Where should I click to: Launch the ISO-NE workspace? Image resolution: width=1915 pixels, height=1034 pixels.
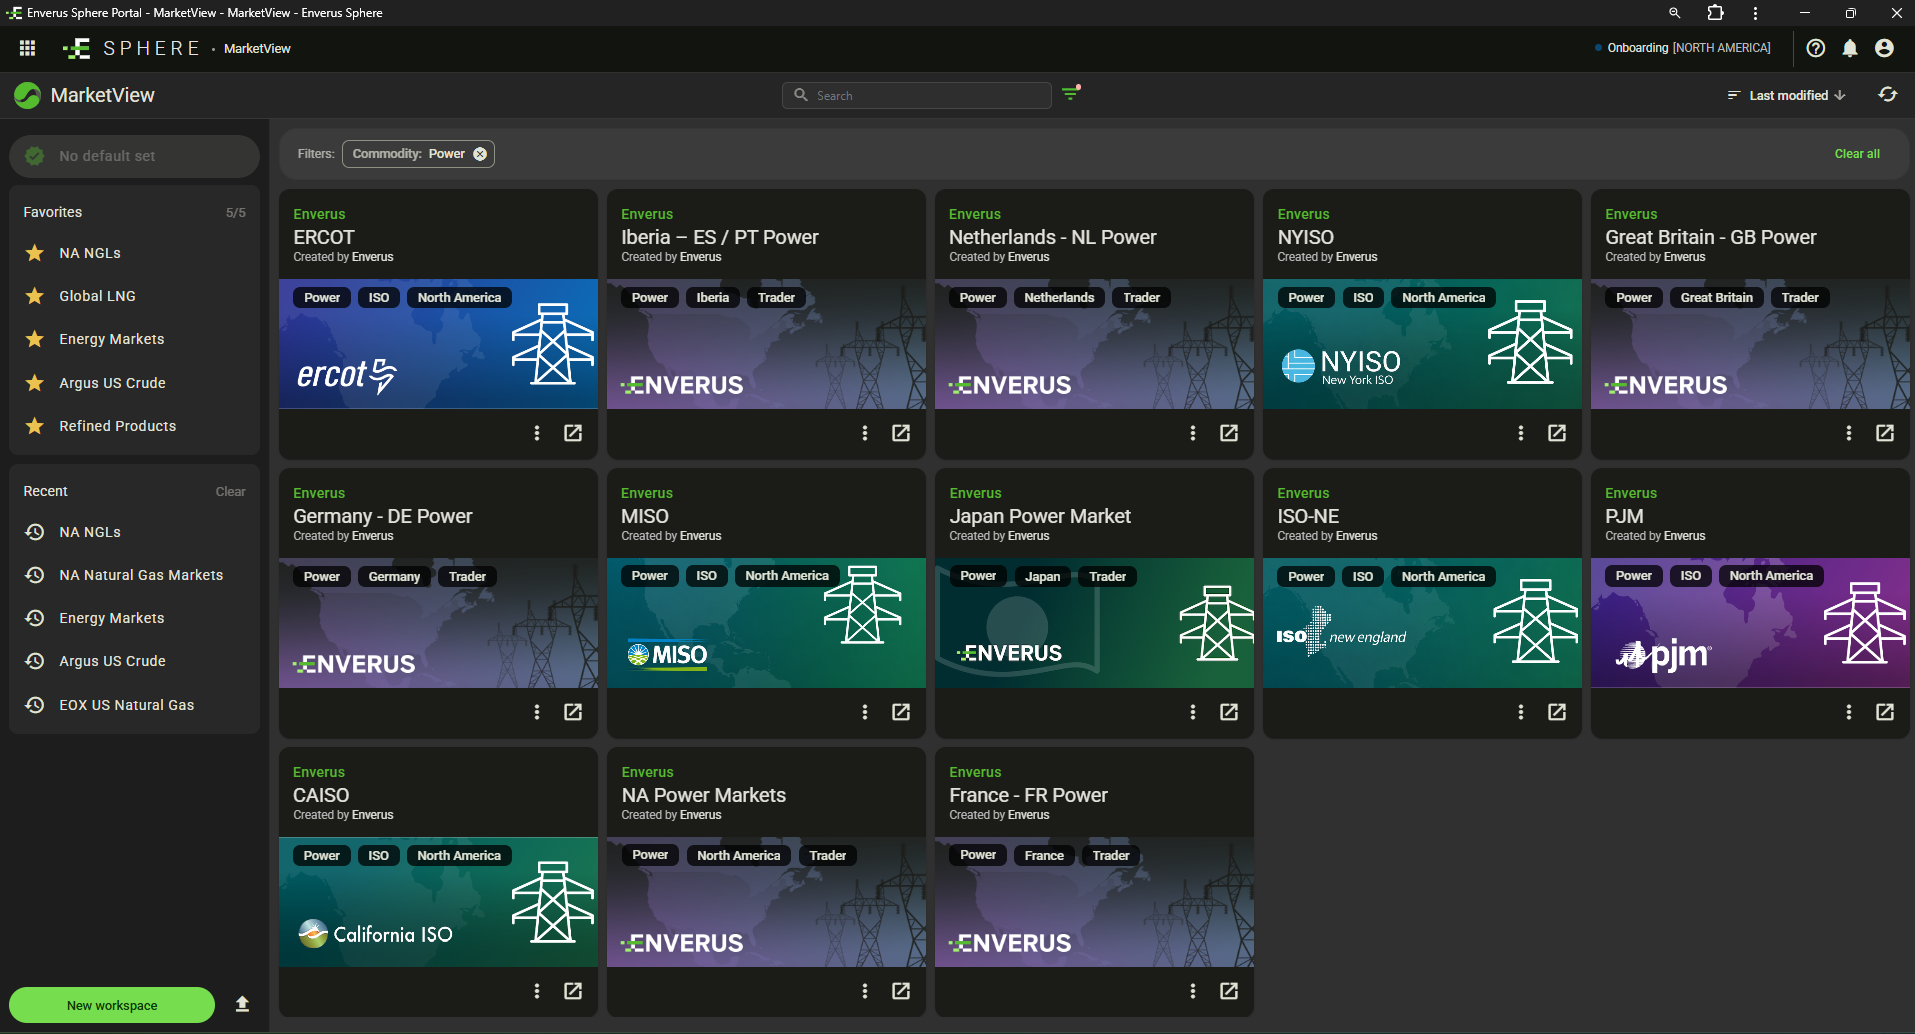click(1557, 712)
